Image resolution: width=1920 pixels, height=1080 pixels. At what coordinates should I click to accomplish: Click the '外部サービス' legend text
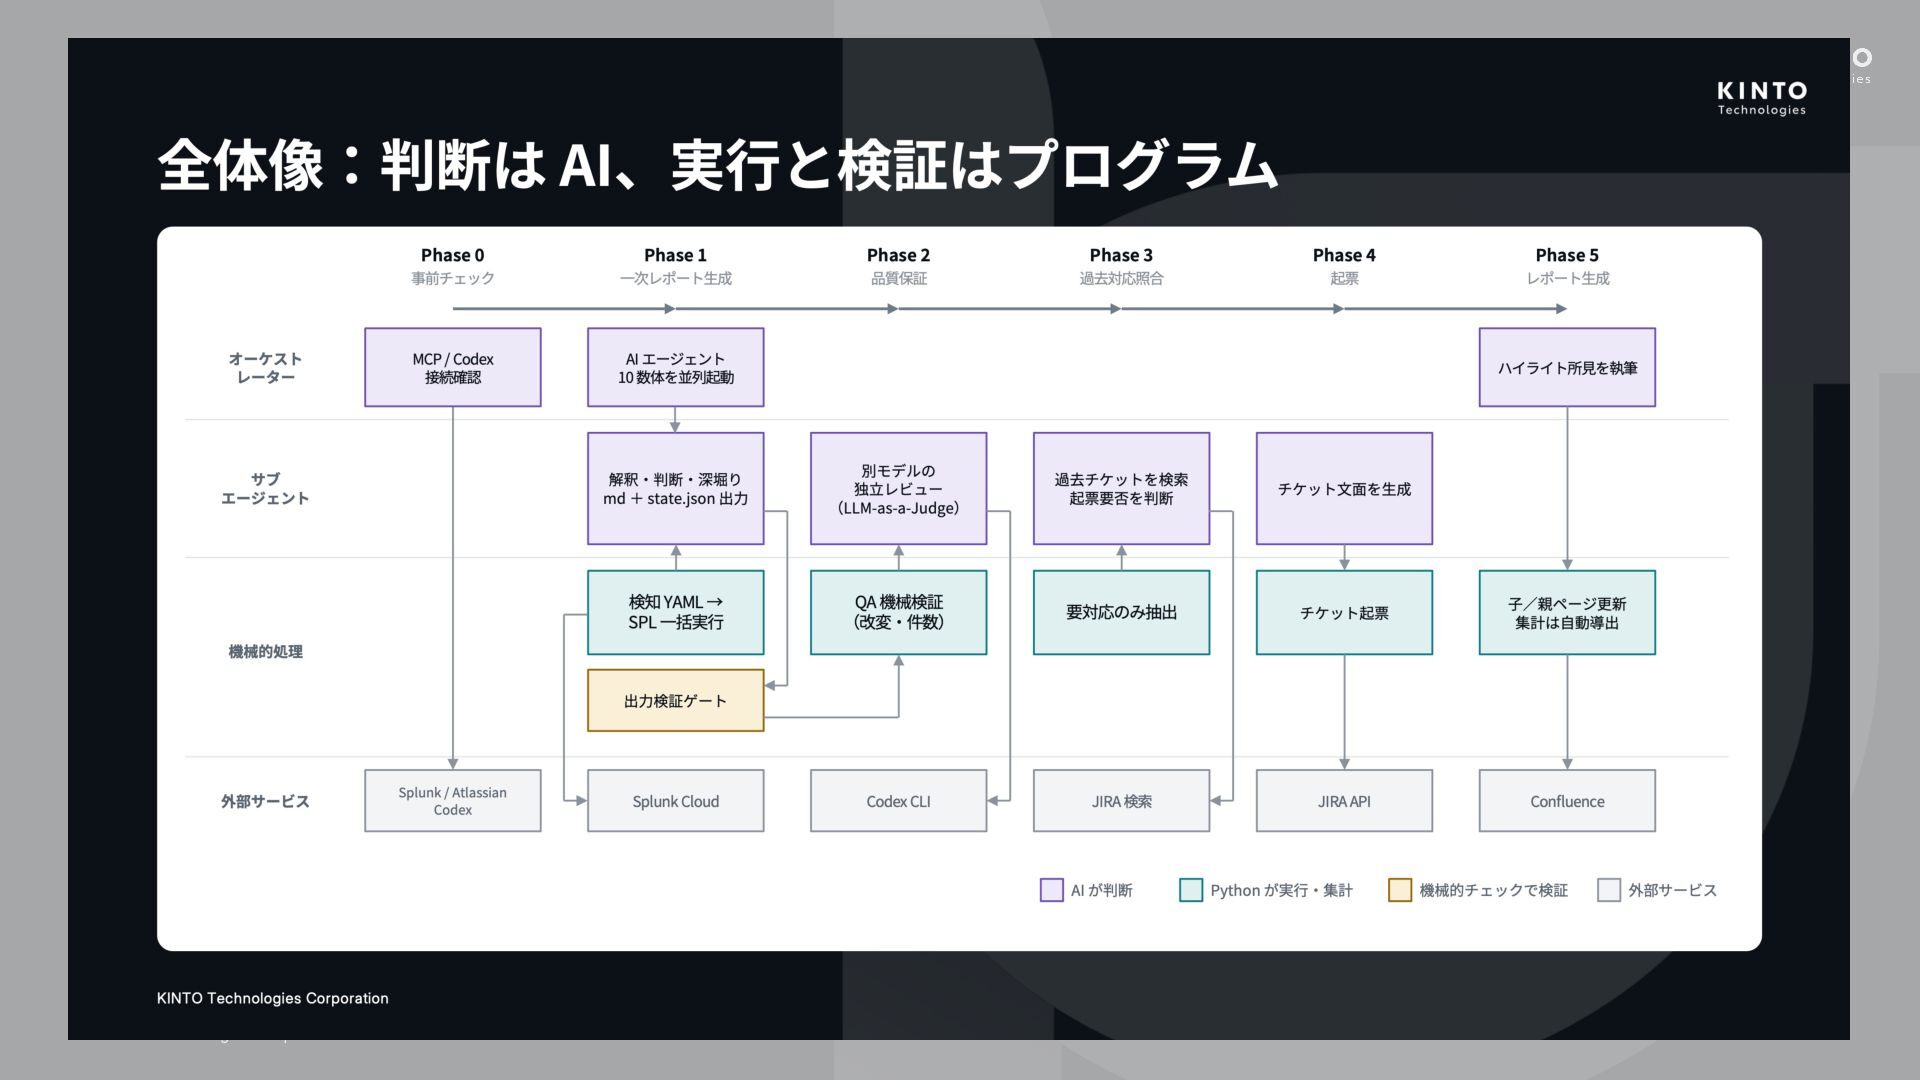(1672, 890)
